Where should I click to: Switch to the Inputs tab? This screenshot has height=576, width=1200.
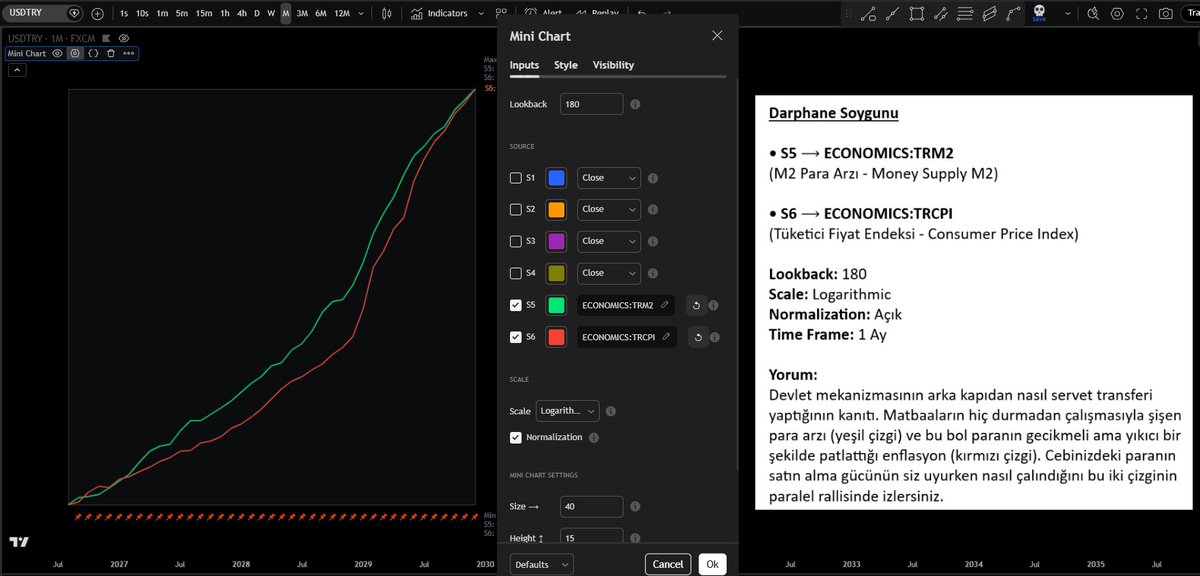(x=524, y=65)
